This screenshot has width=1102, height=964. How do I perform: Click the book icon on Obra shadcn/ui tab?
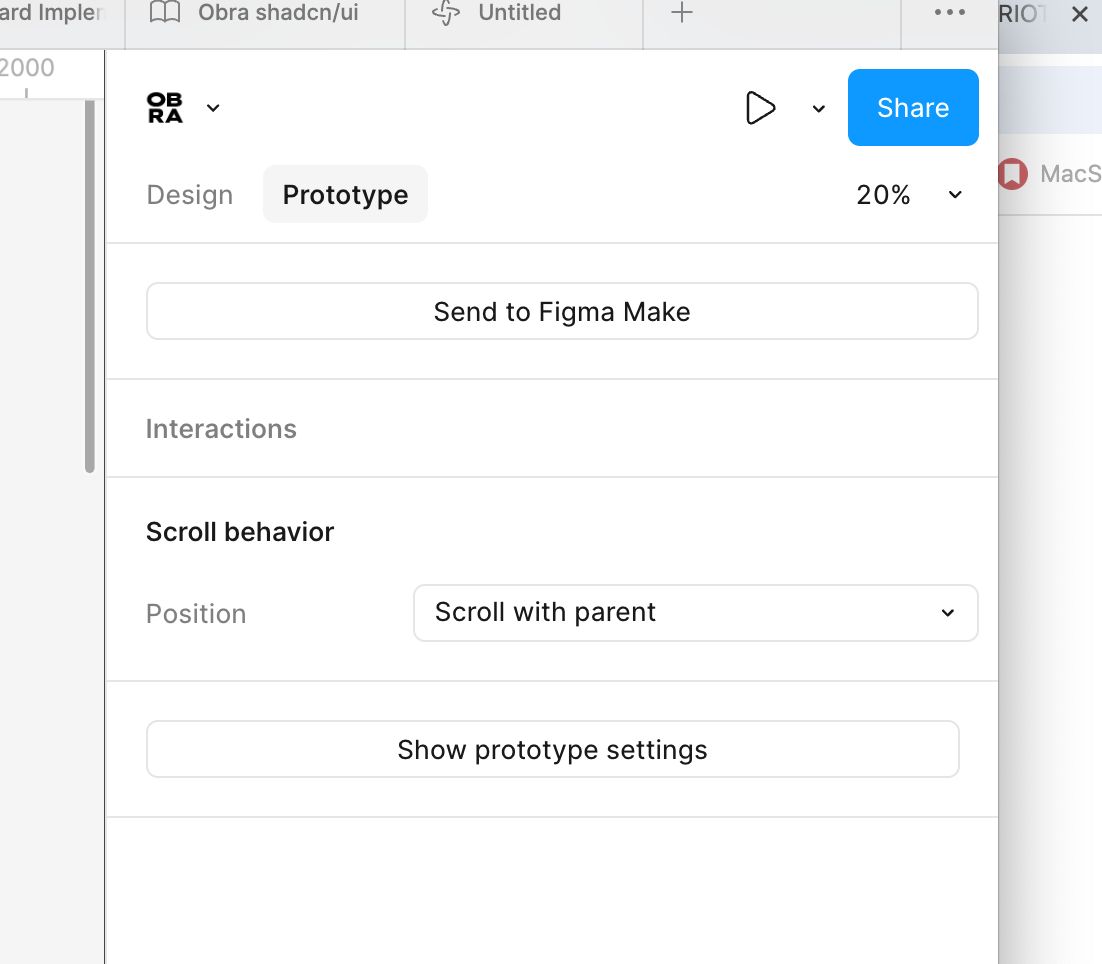pos(164,13)
